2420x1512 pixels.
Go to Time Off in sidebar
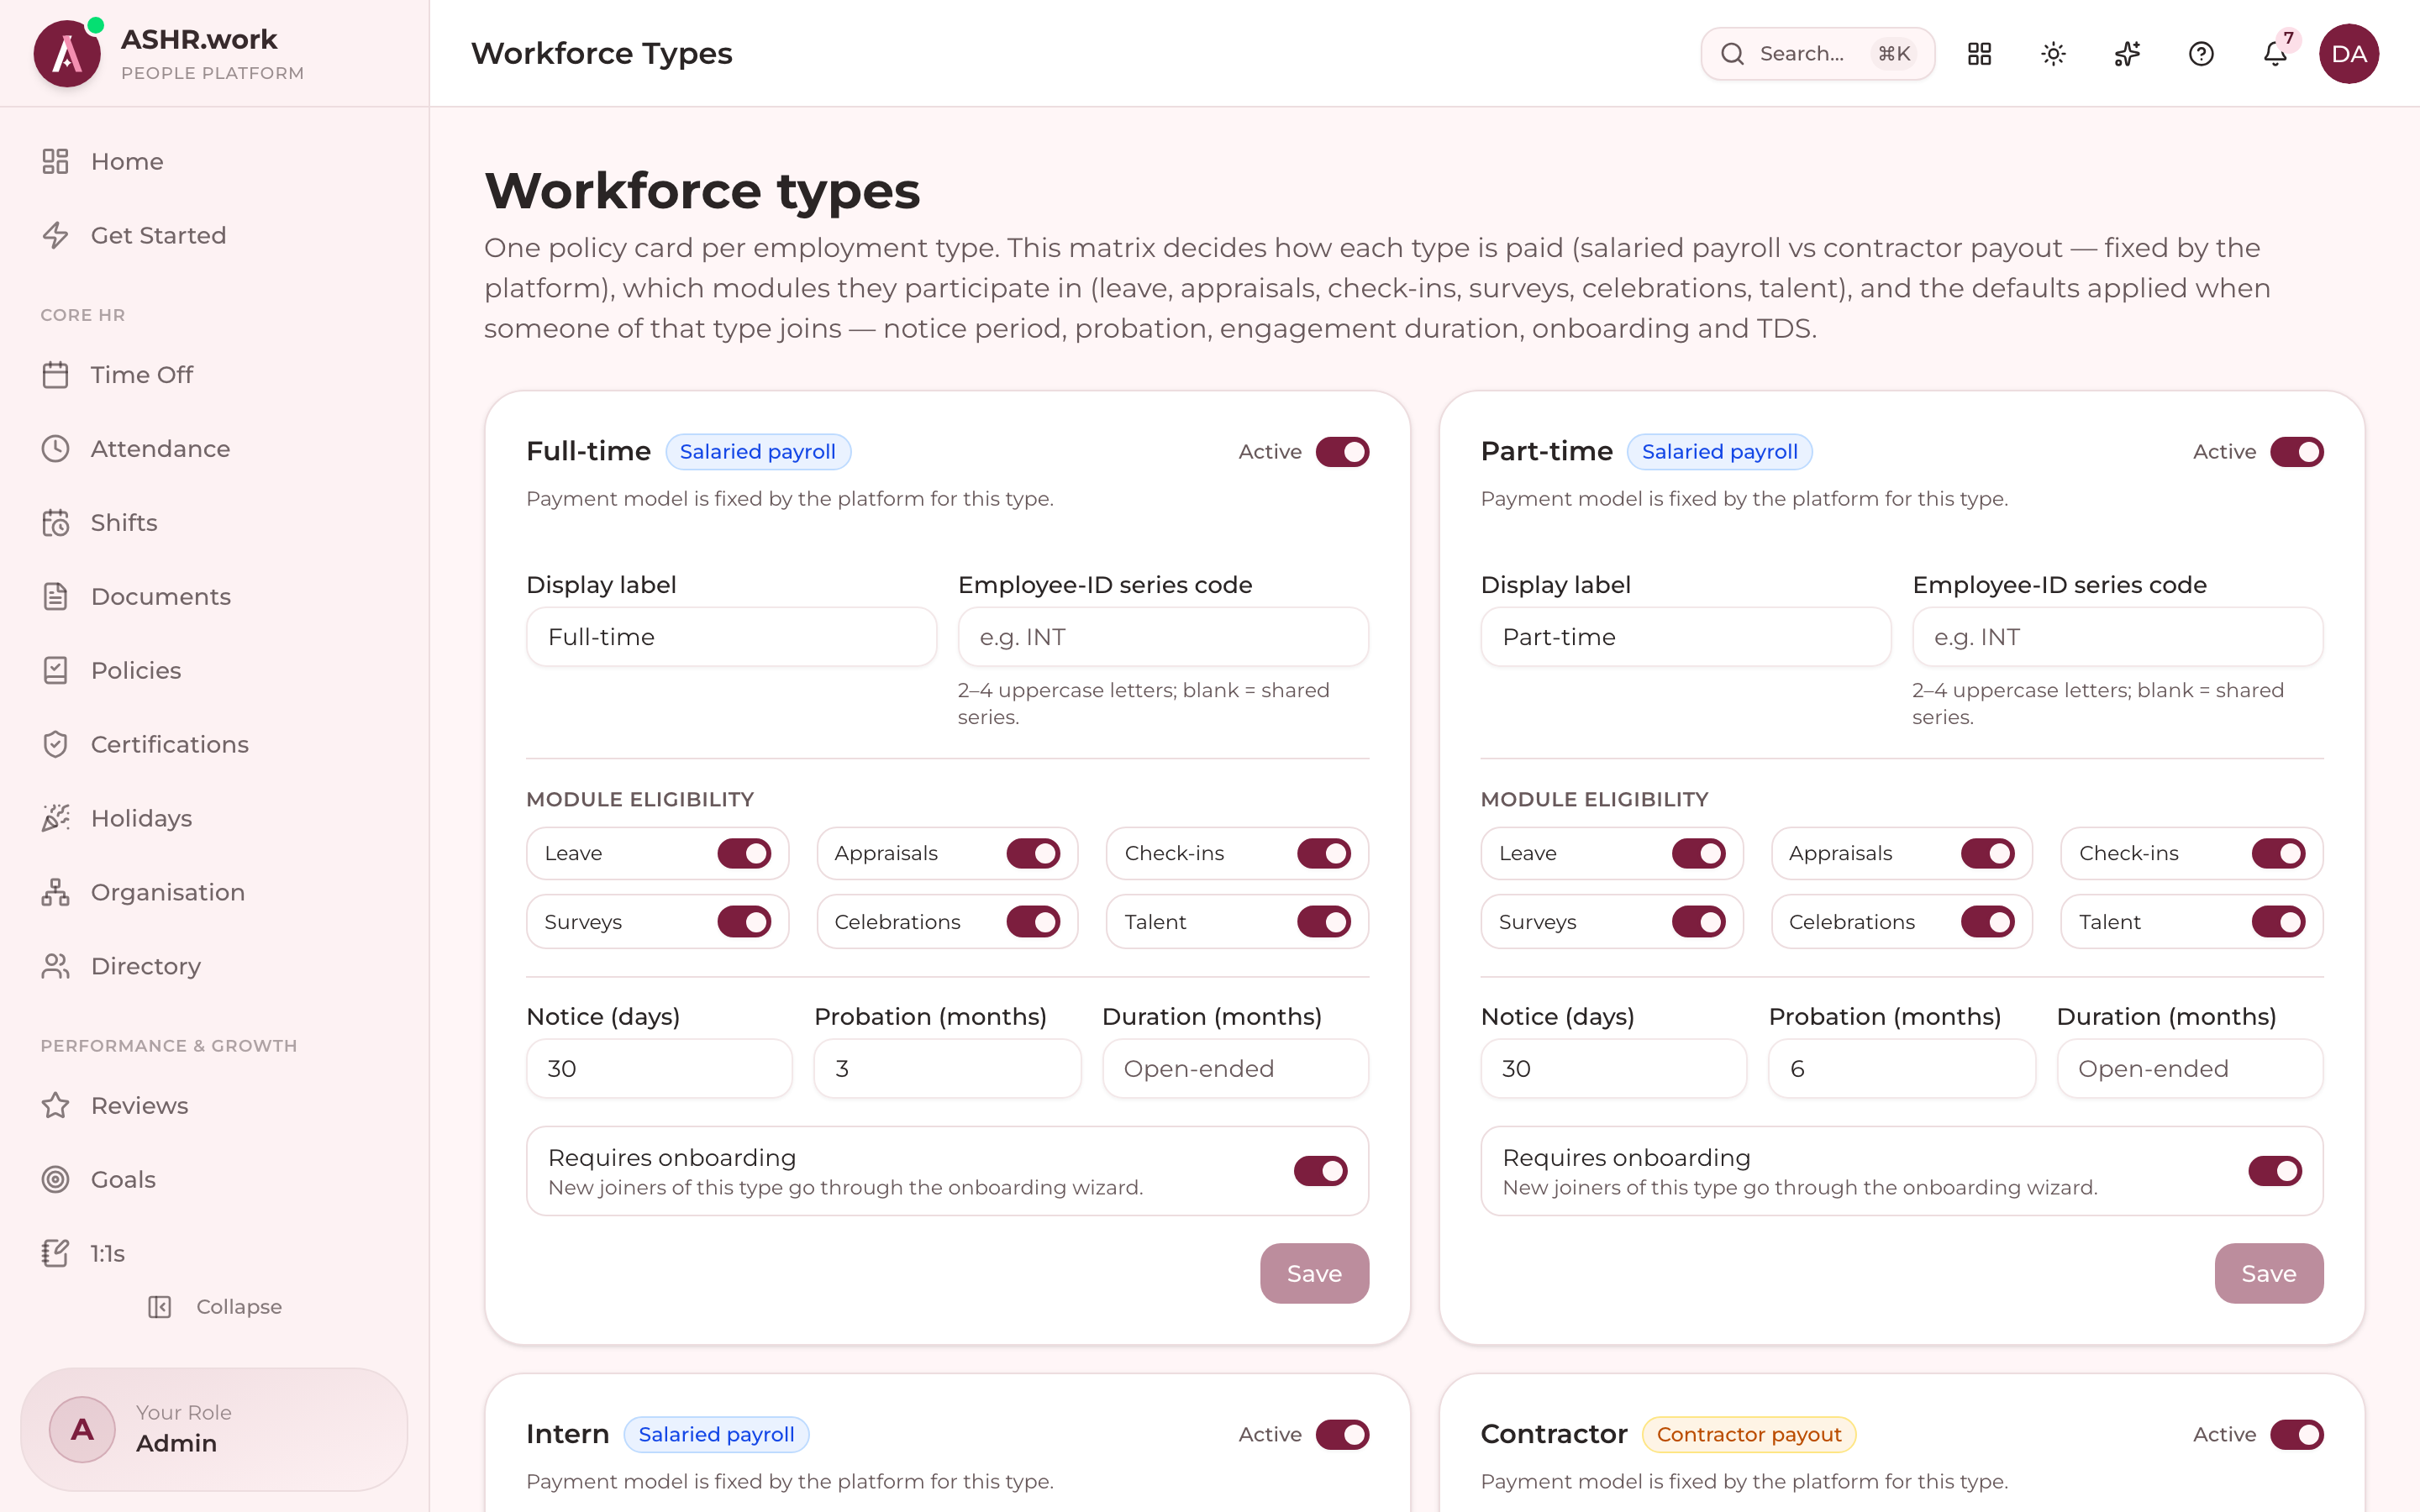214,375
